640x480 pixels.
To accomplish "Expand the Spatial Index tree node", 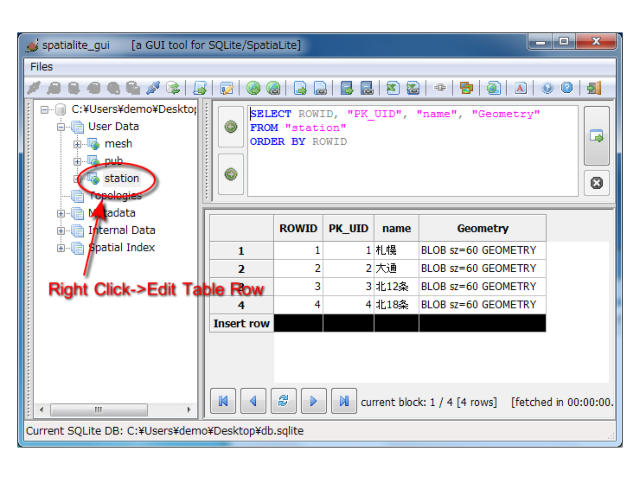I will 61,248.
